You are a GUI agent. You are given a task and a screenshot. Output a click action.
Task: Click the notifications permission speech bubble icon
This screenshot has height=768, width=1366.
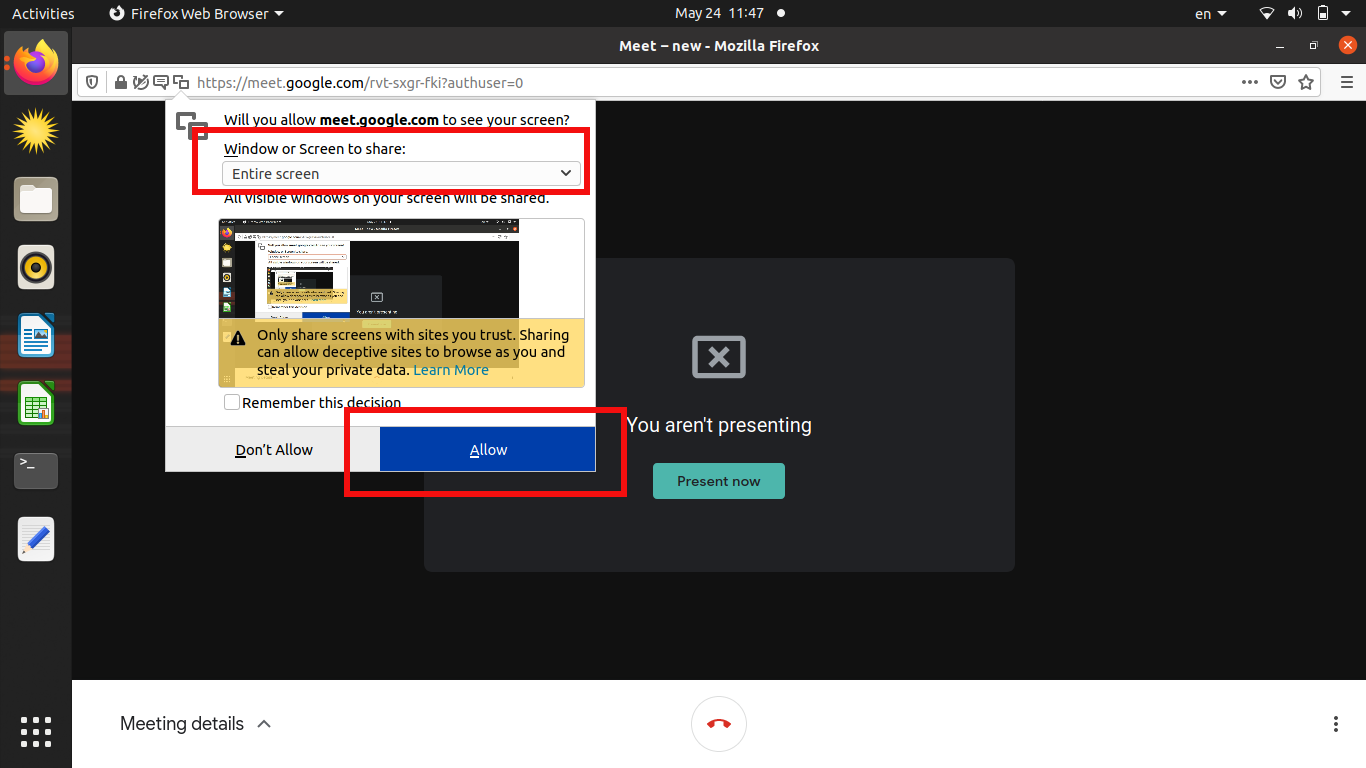point(160,82)
